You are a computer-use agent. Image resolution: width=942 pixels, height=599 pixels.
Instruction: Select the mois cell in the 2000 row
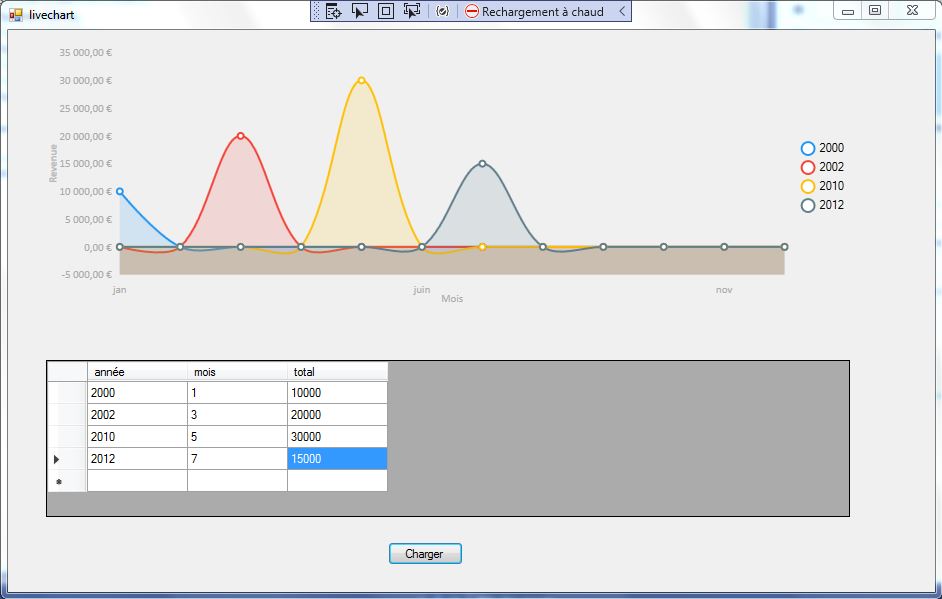tap(237, 393)
